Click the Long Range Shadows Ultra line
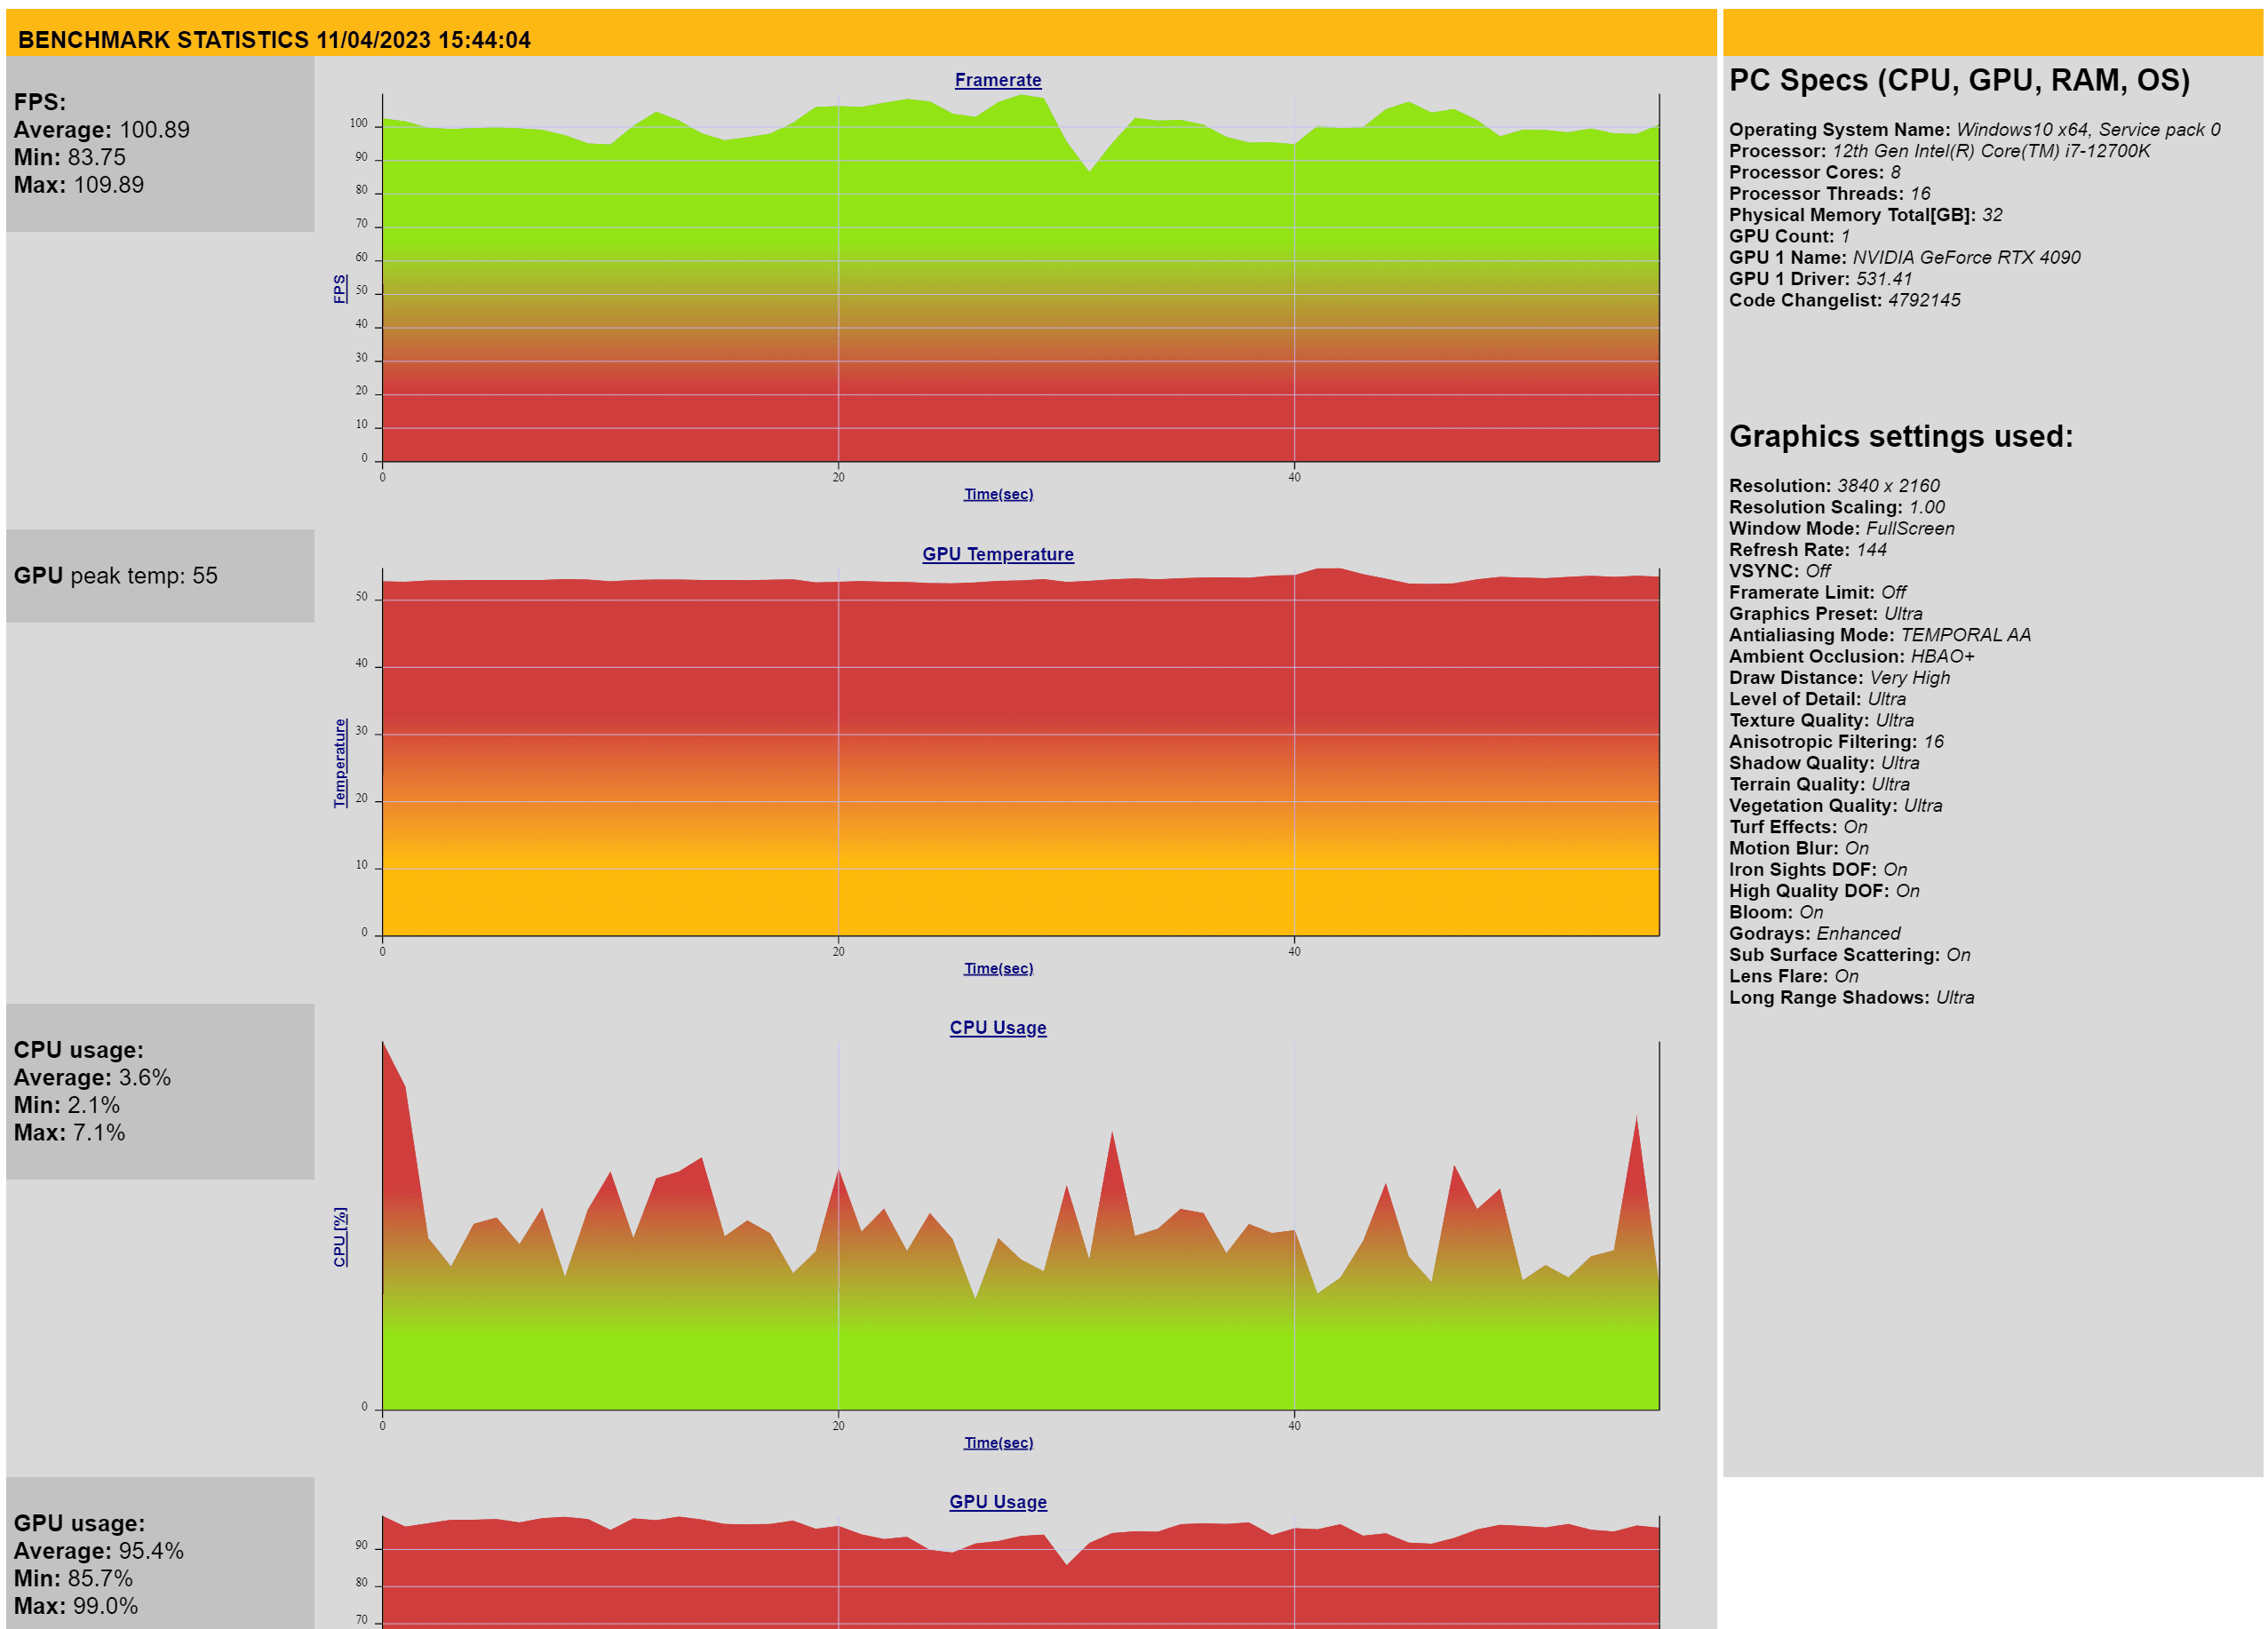 (1851, 998)
